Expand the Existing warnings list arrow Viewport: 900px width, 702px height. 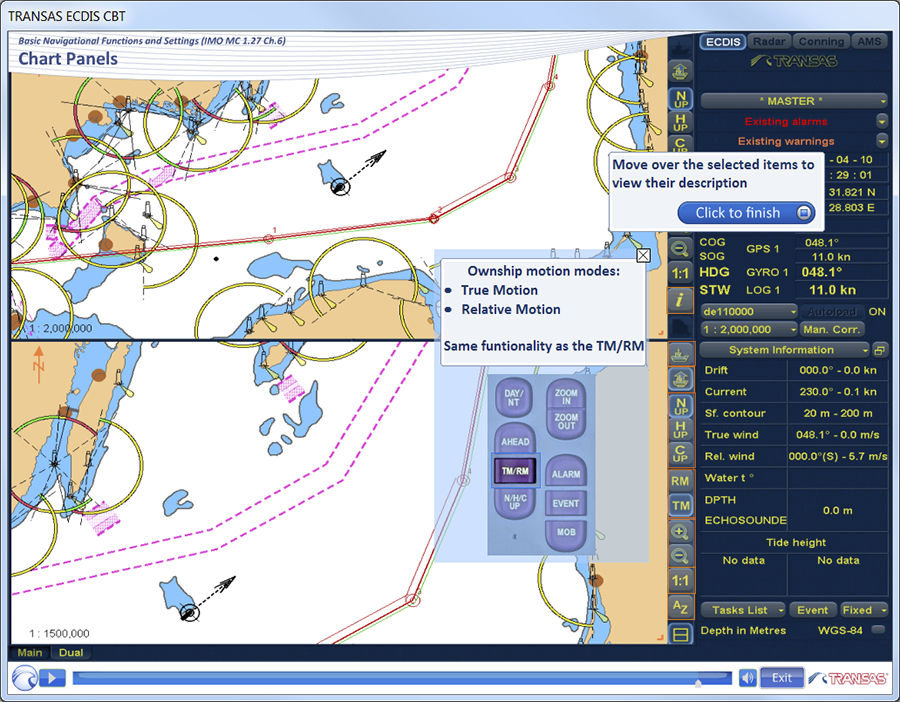click(882, 141)
